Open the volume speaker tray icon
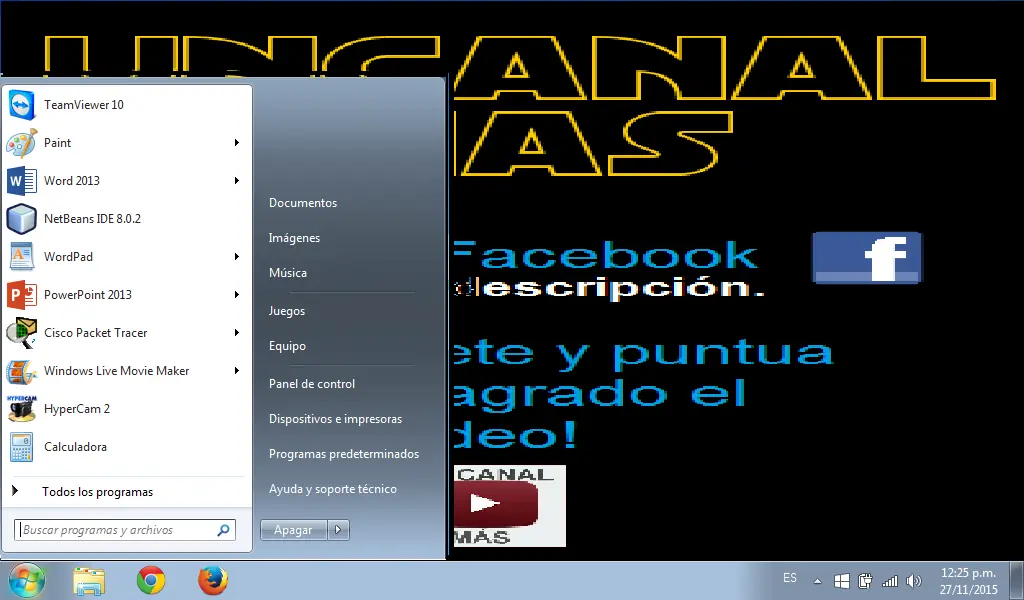 click(914, 580)
